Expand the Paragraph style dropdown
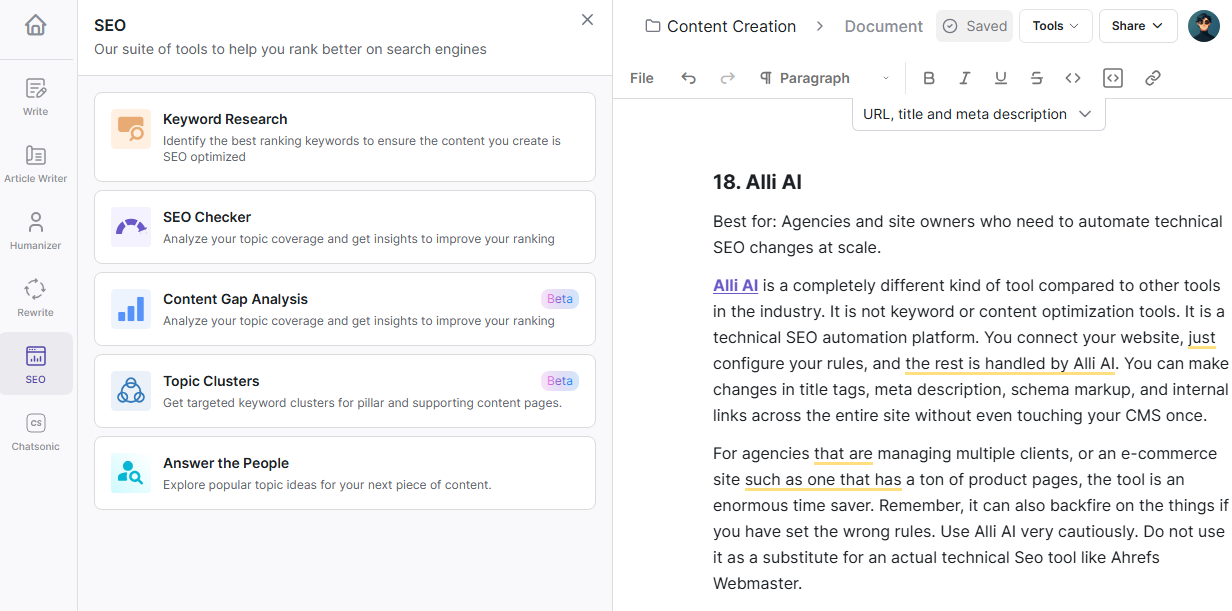This screenshot has width=1232, height=611. (825, 78)
